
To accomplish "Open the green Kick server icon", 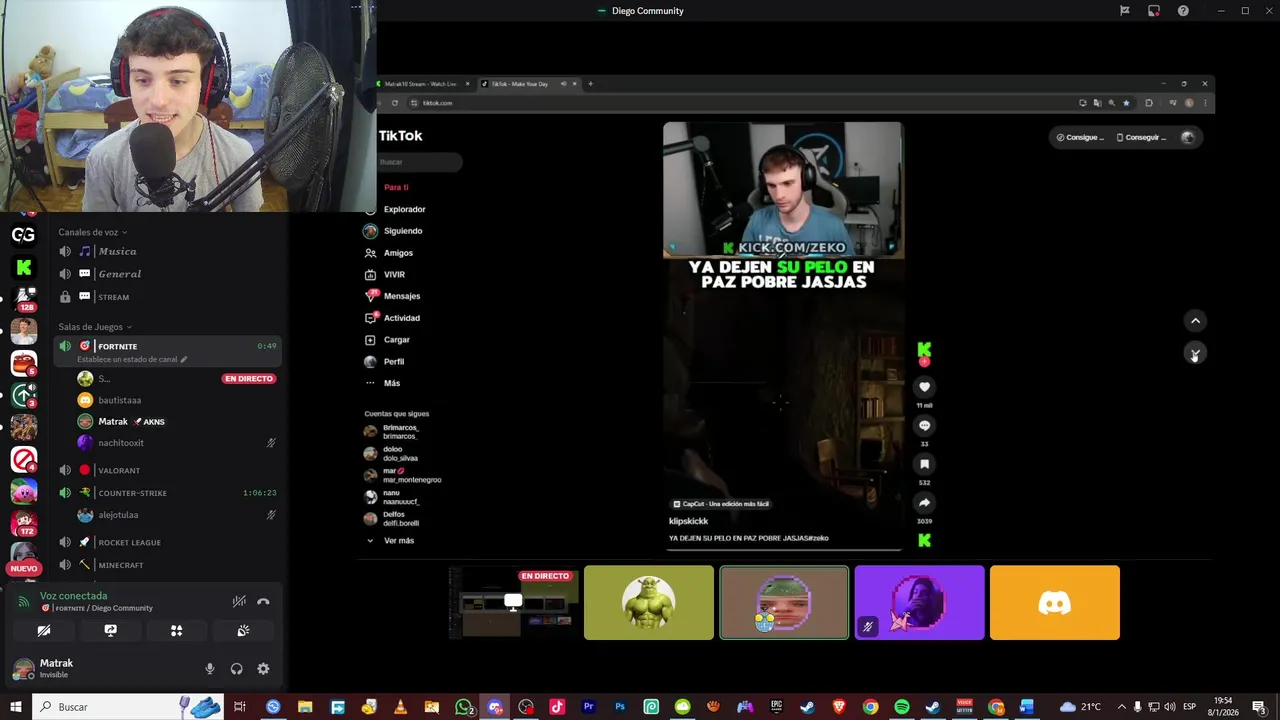I will coord(23,267).
